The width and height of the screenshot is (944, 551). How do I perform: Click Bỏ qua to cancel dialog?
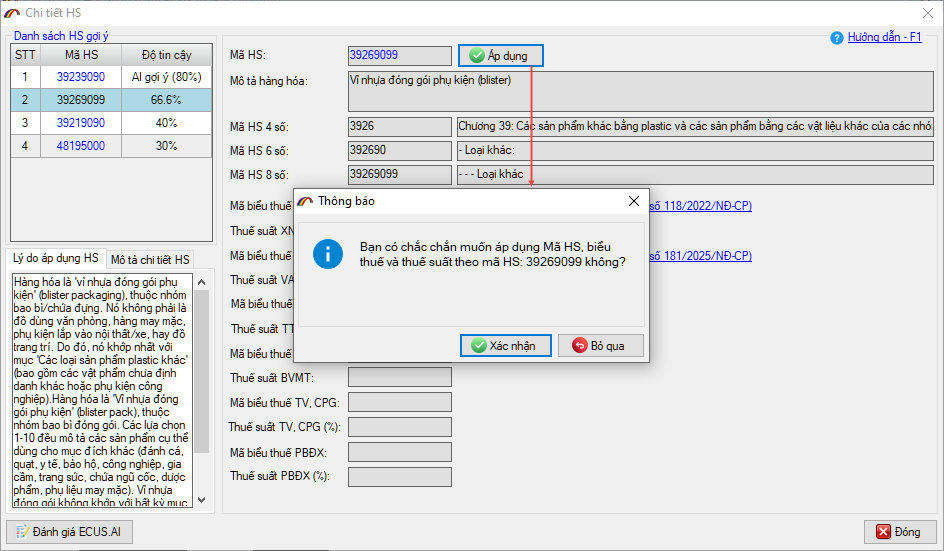(x=600, y=345)
